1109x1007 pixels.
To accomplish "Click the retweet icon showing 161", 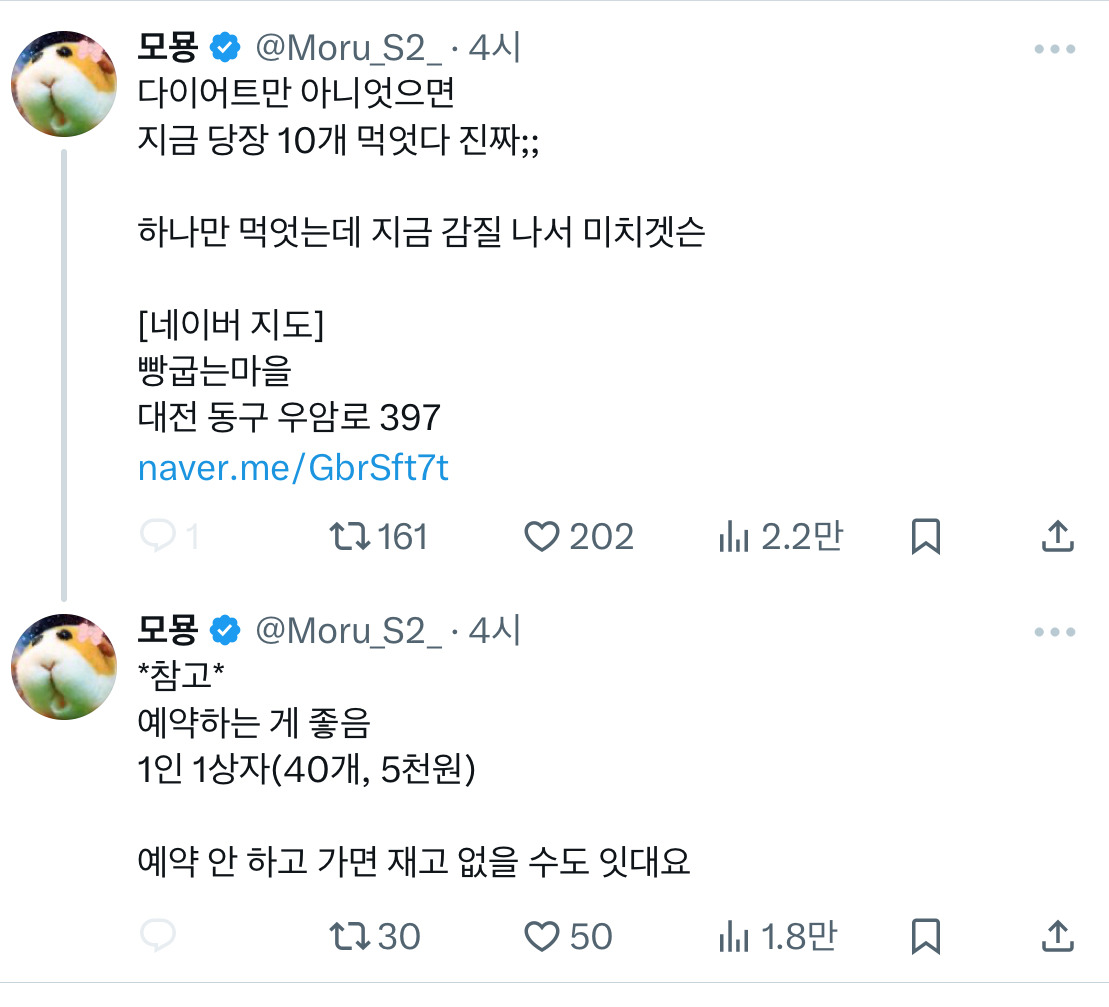I will (x=352, y=536).
